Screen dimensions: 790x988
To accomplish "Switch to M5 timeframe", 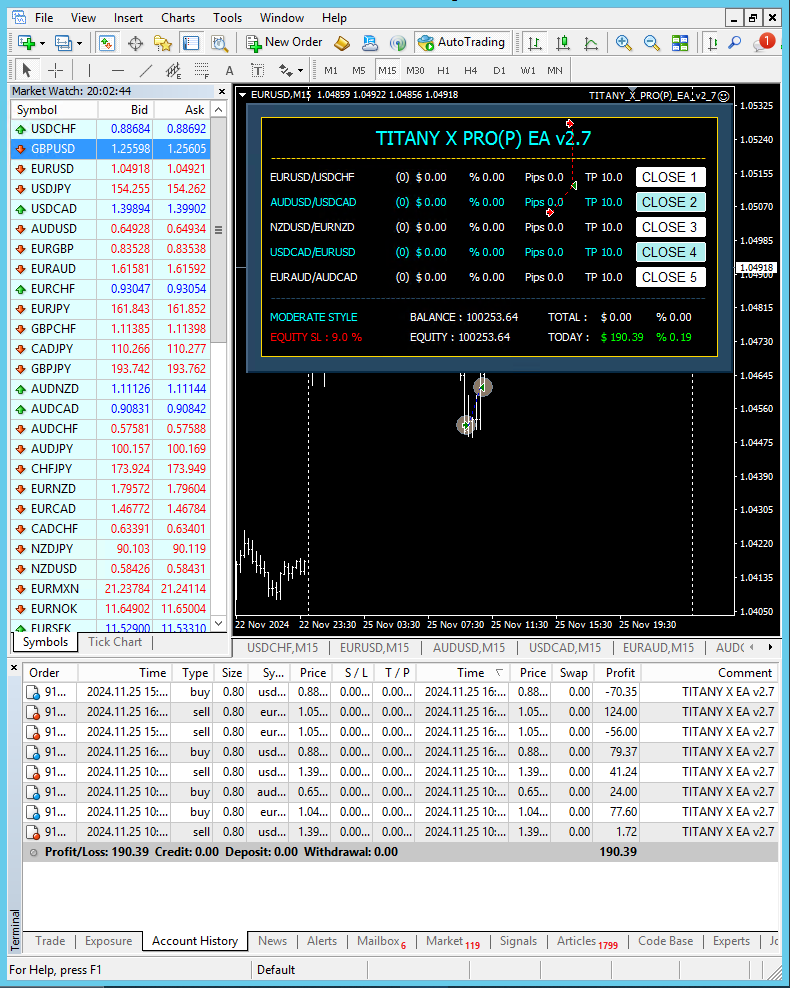I will (358, 70).
